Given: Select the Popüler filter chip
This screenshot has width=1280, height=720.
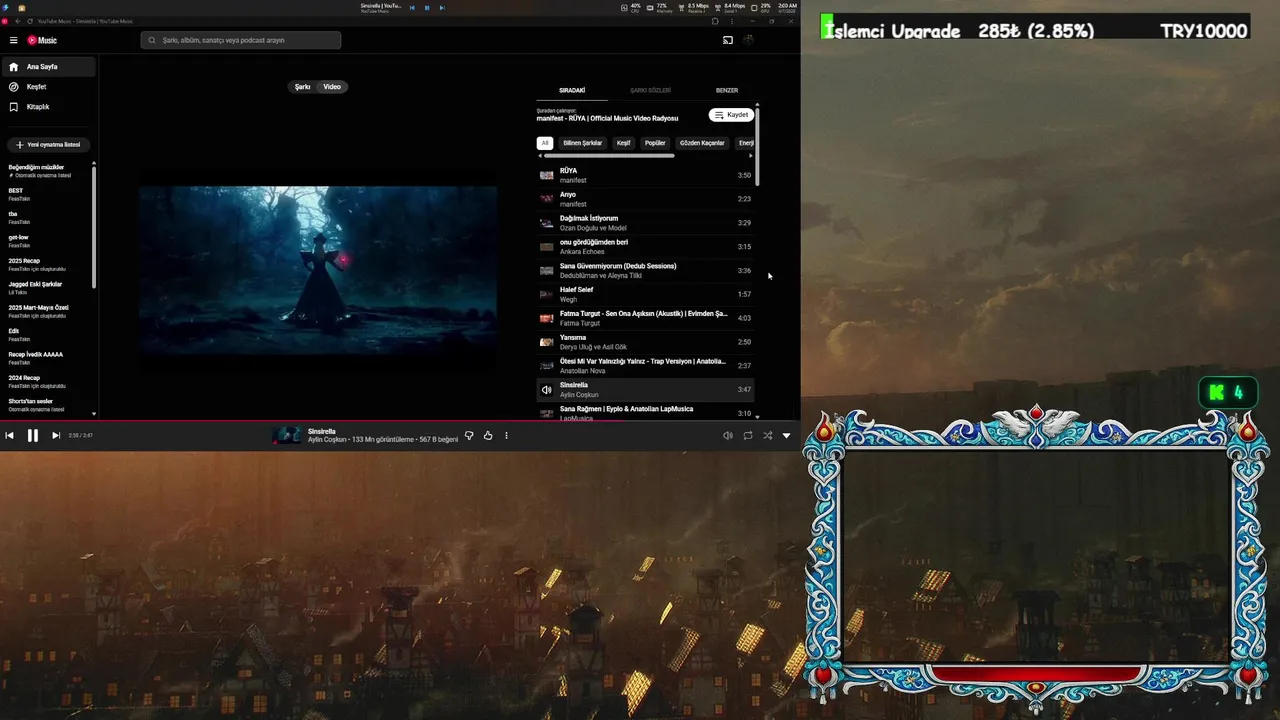Looking at the screenshot, I should click(x=655, y=143).
